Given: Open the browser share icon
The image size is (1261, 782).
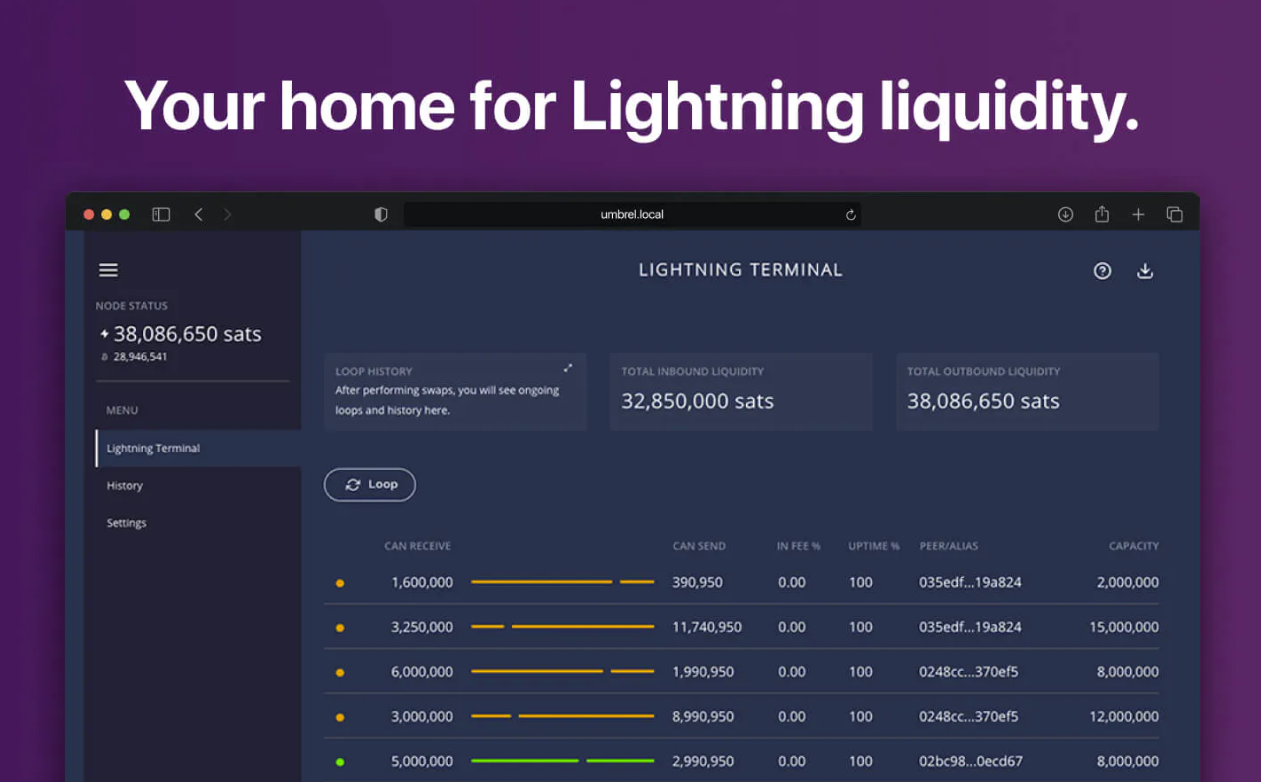Looking at the screenshot, I should (1101, 215).
